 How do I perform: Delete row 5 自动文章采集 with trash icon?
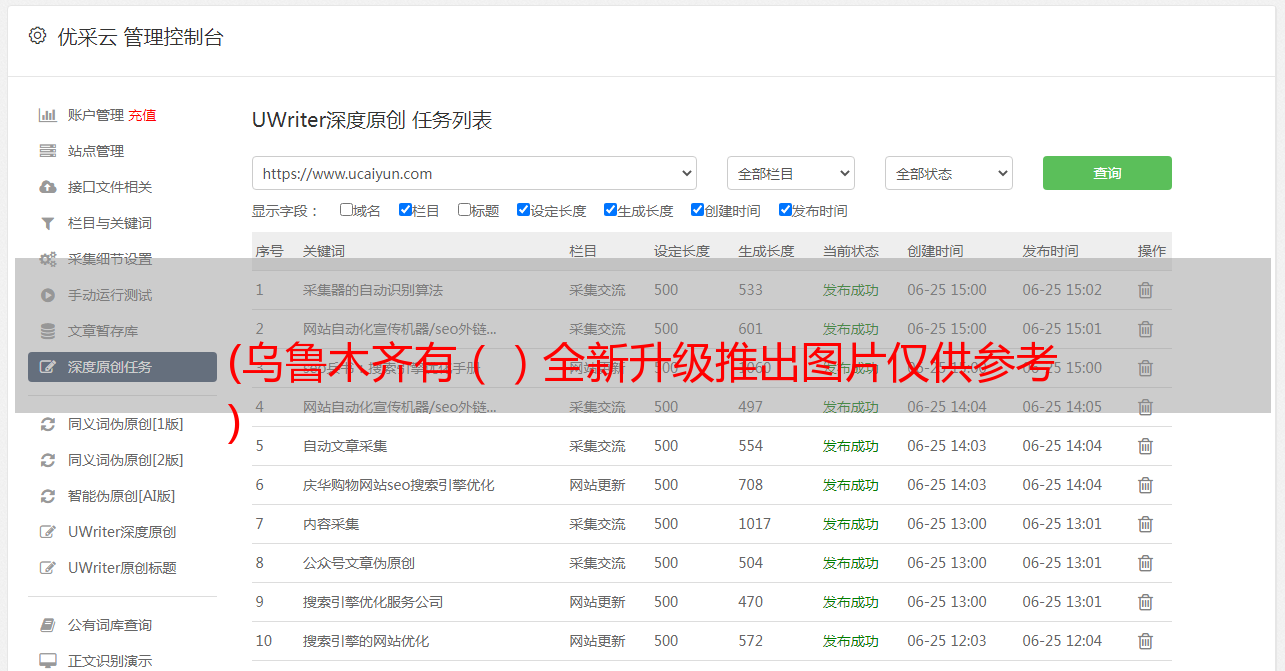[1145, 446]
